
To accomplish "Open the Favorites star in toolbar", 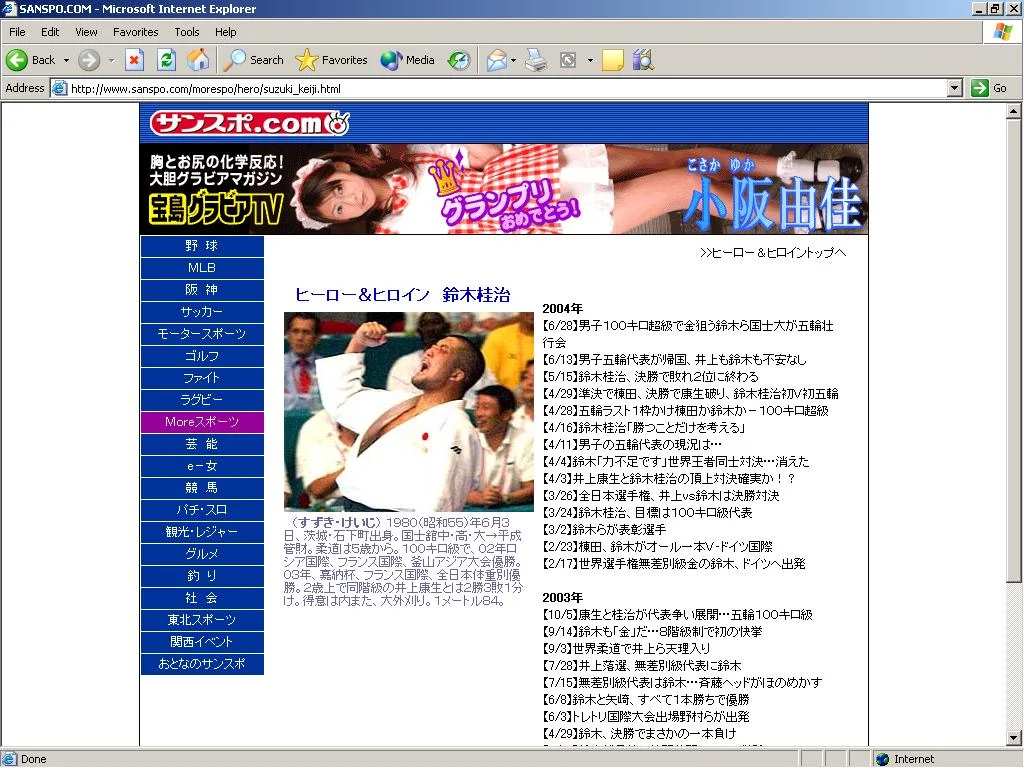I will pyautogui.click(x=332, y=60).
